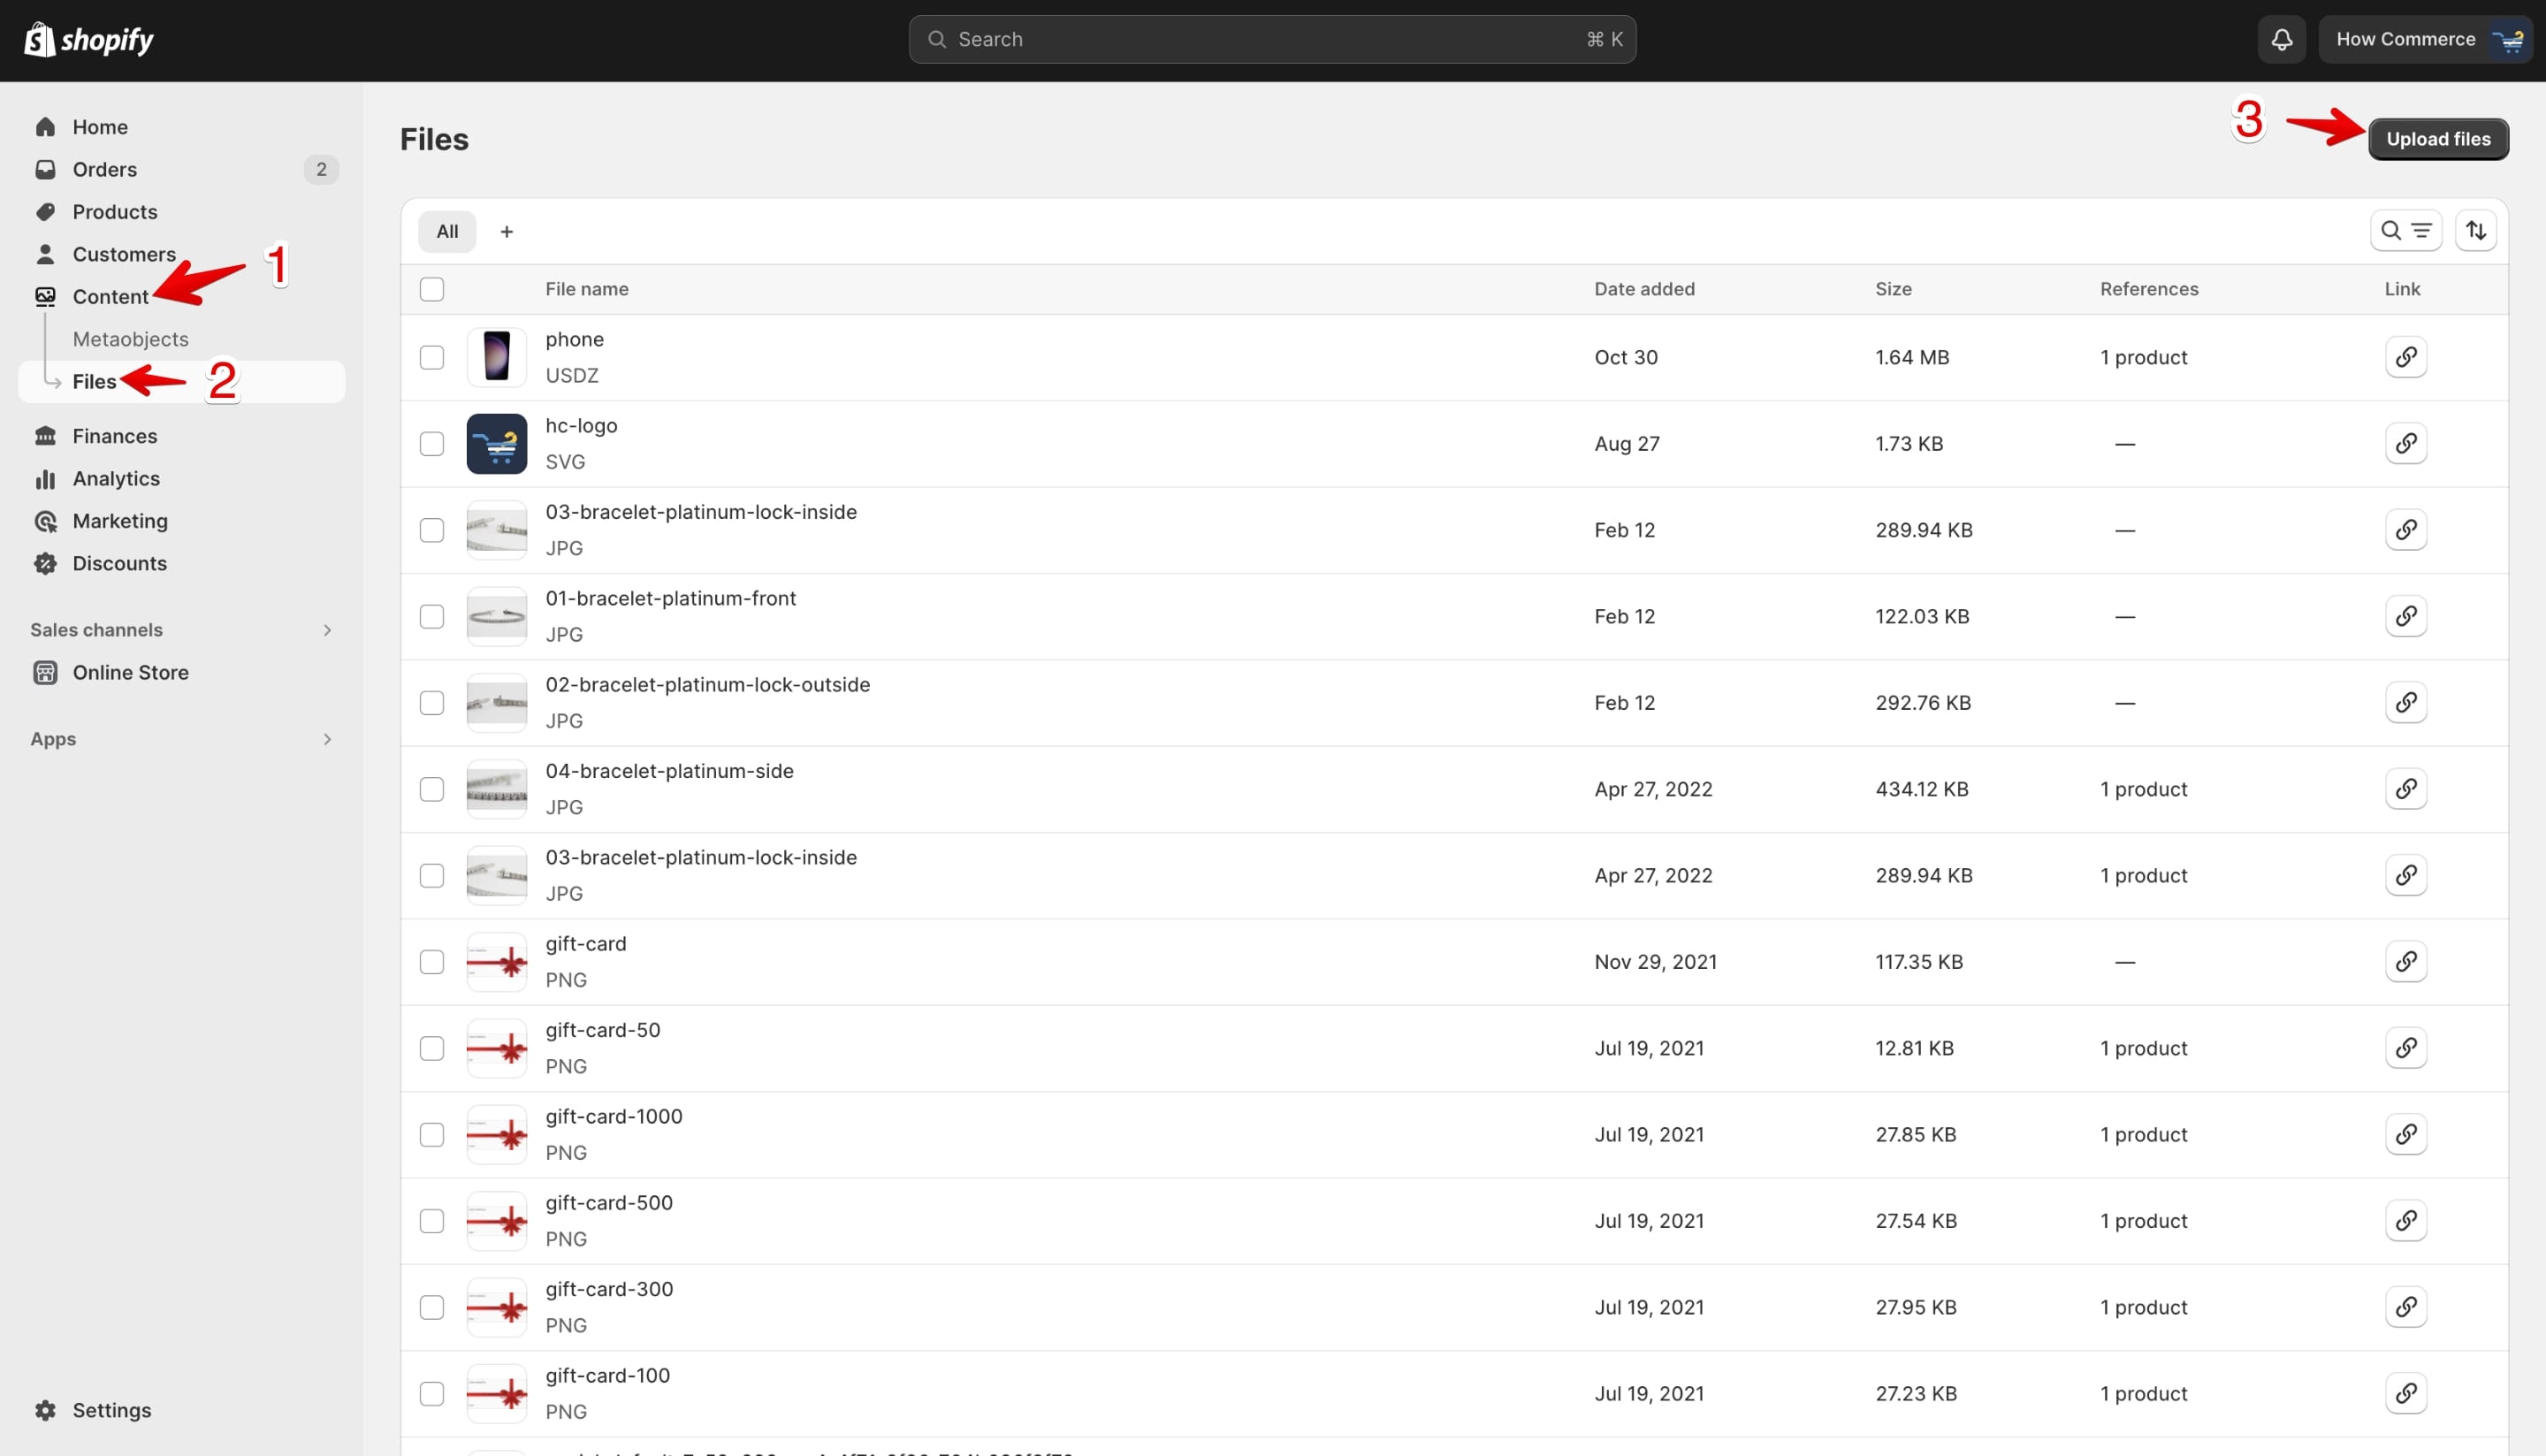Click the Analytics bar chart icon
This screenshot has height=1456, width=2546.
coord(45,479)
